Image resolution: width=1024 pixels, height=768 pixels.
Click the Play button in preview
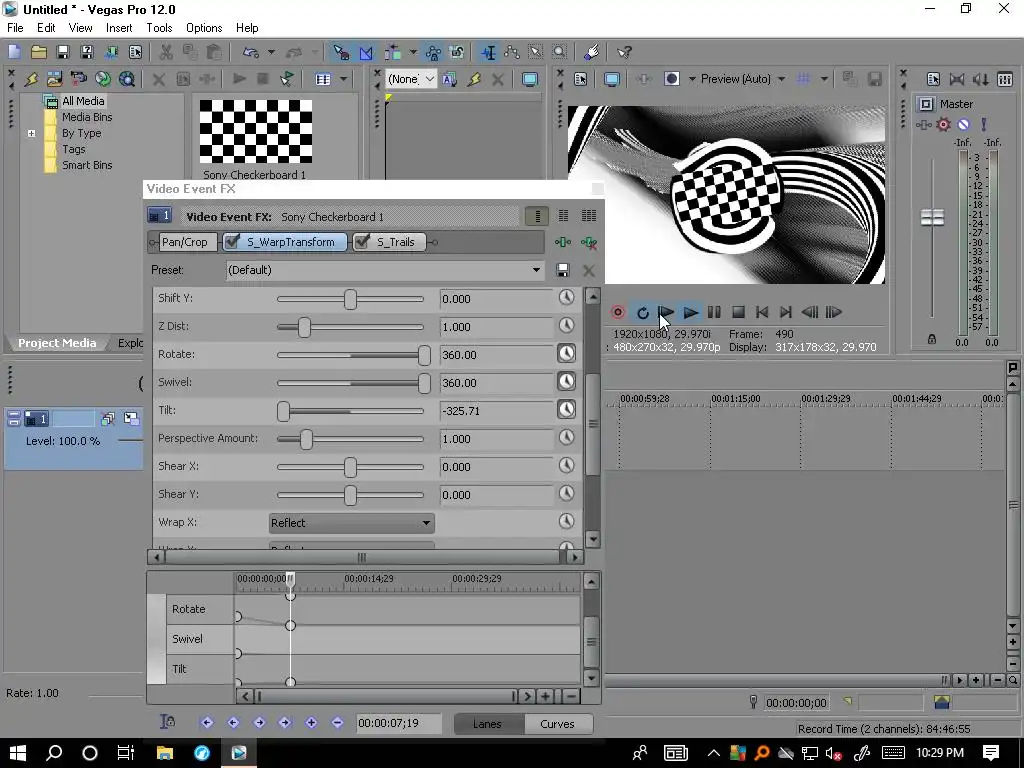tap(690, 312)
